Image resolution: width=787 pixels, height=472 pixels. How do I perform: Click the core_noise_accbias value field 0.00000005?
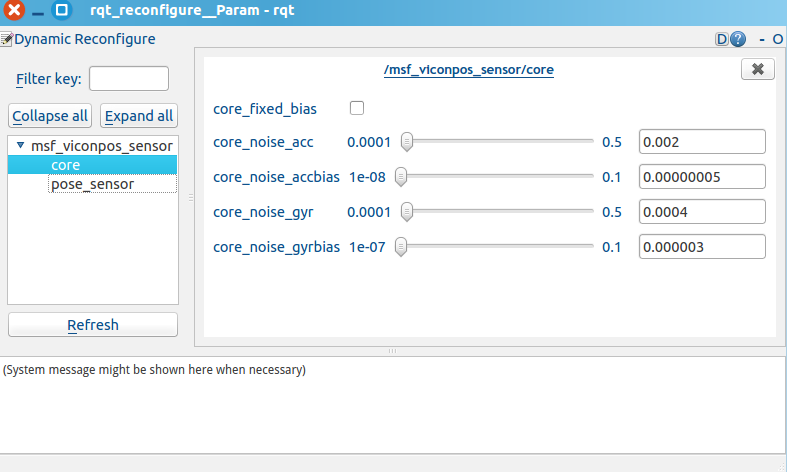(702, 177)
